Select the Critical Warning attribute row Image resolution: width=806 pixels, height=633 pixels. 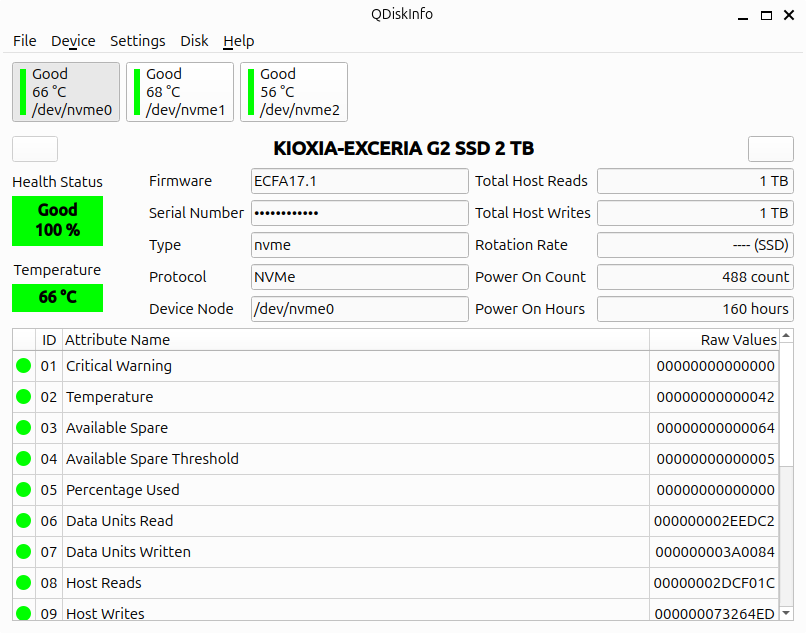[x=395, y=366]
